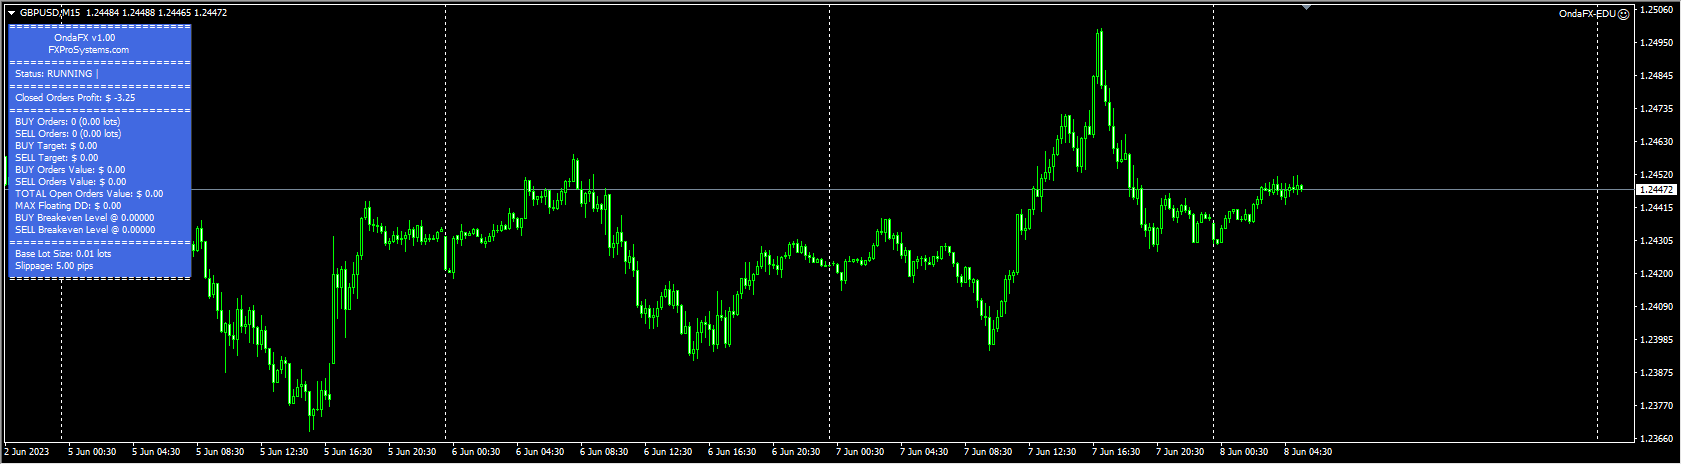
Task: Click the 7 Jun 12:30 time axis label
Action: point(1052,452)
